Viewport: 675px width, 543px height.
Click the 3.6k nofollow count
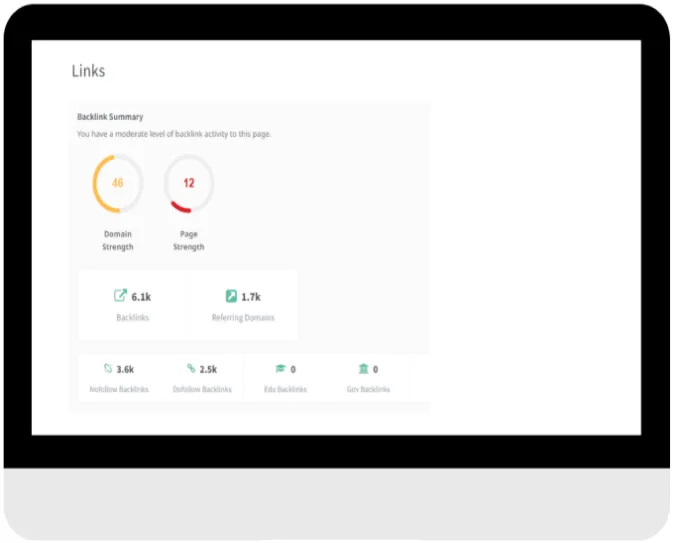[126, 369]
